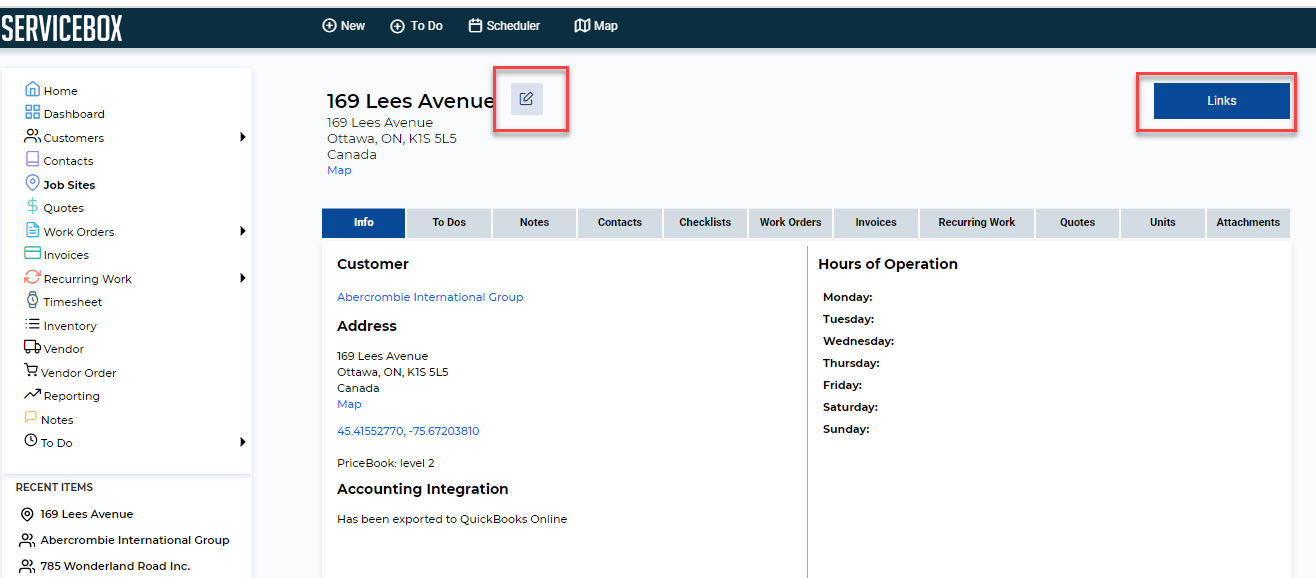Click the Map icon in top bar
The width and height of the screenshot is (1316, 578).
tap(582, 26)
